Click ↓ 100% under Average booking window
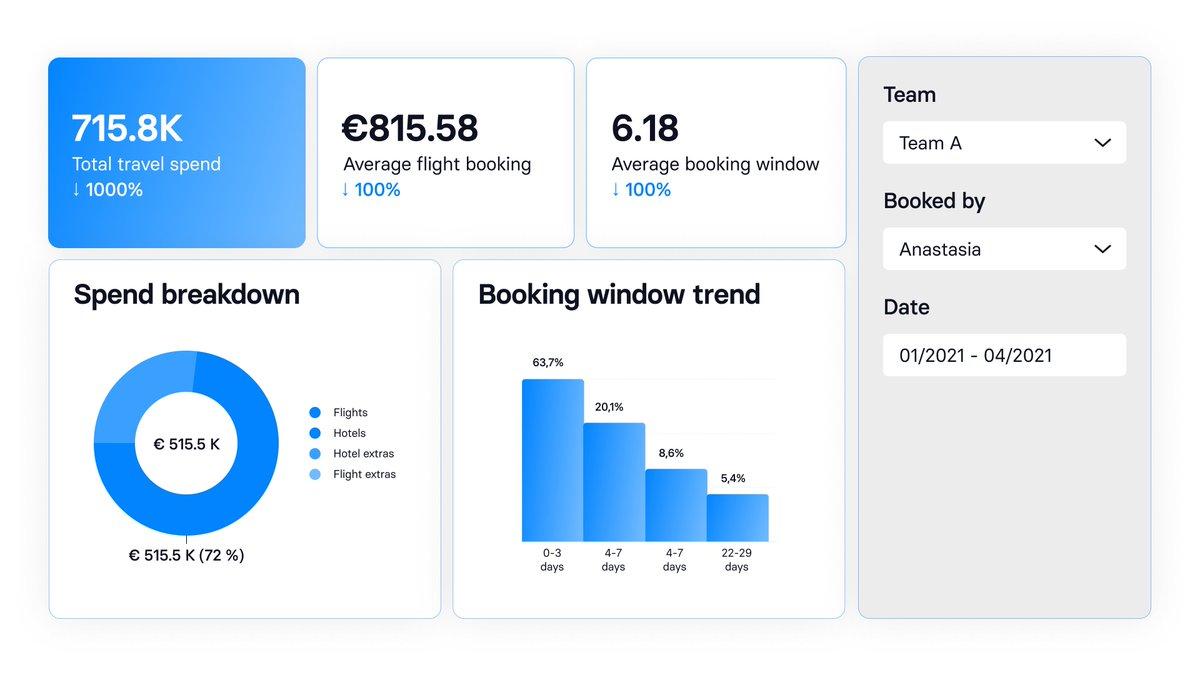The width and height of the screenshot is (1200, 675). click(641, 190)
